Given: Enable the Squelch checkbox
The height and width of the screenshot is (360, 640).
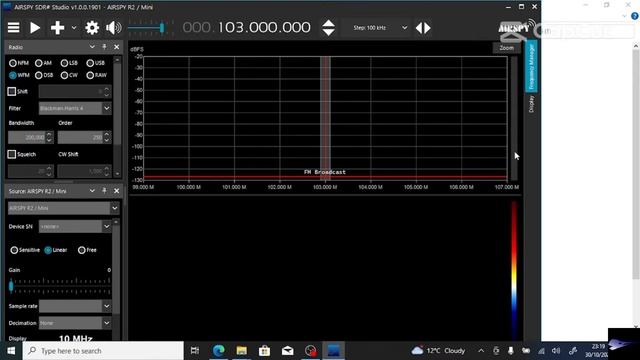Looking at the screenshot, I should (12, 154).
